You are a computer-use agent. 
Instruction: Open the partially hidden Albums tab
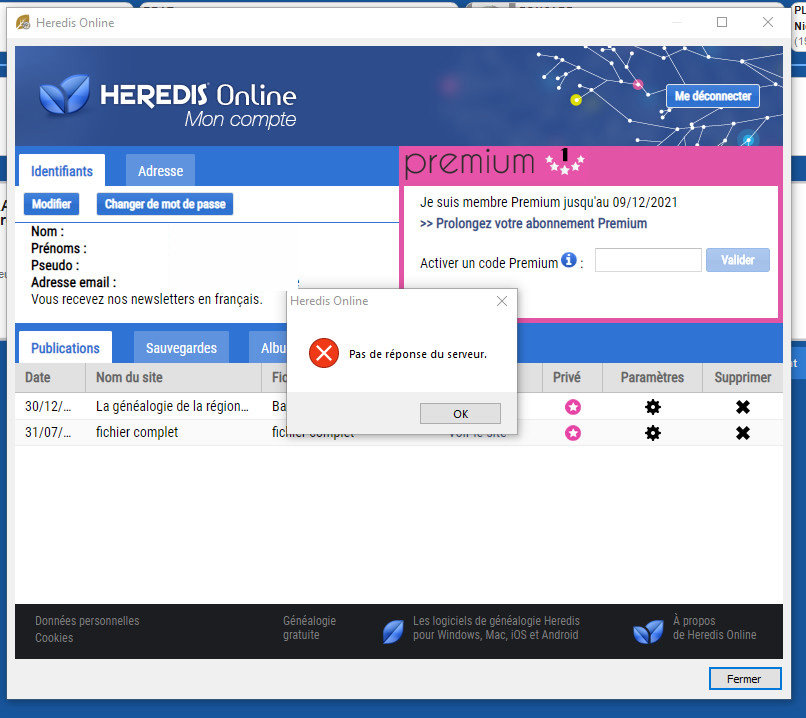tap(268, 348)
